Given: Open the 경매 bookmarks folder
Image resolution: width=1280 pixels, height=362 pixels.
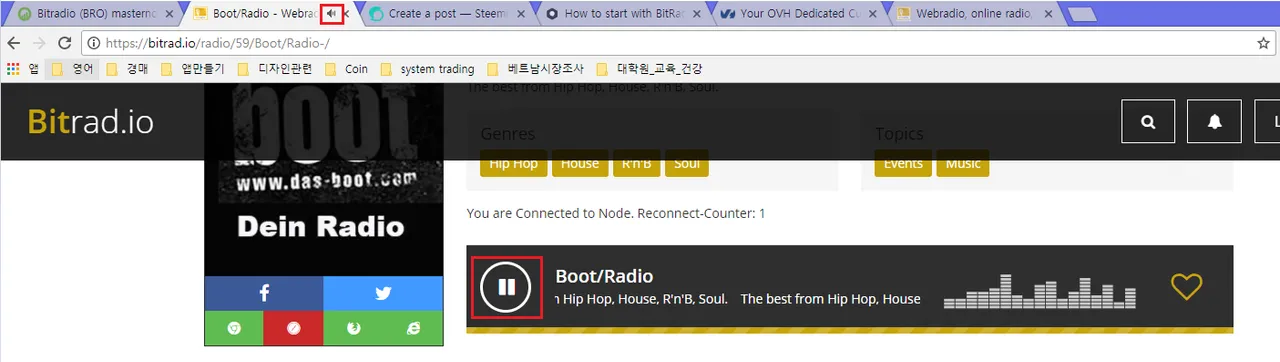Looking at the screenshot, I should coord(127,69).
